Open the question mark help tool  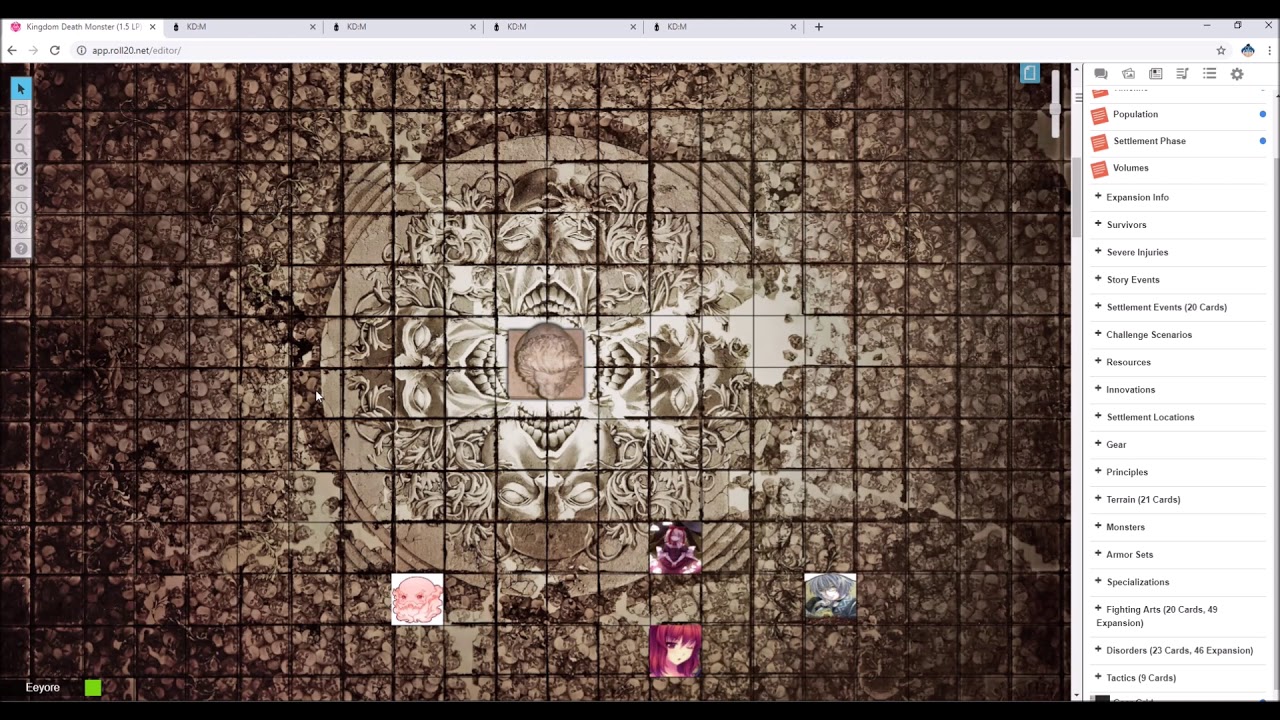(21, 248)
